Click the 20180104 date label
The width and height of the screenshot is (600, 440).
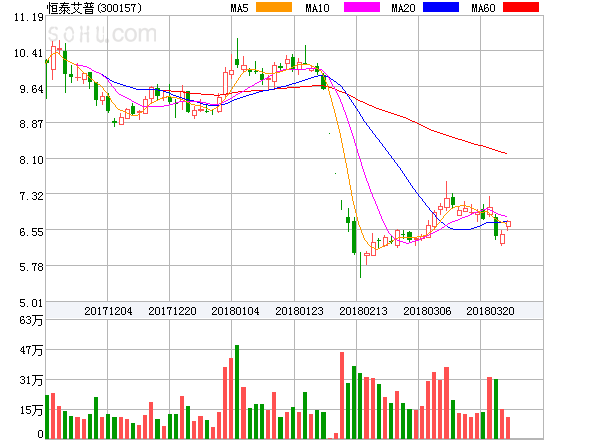pos(235,311)
